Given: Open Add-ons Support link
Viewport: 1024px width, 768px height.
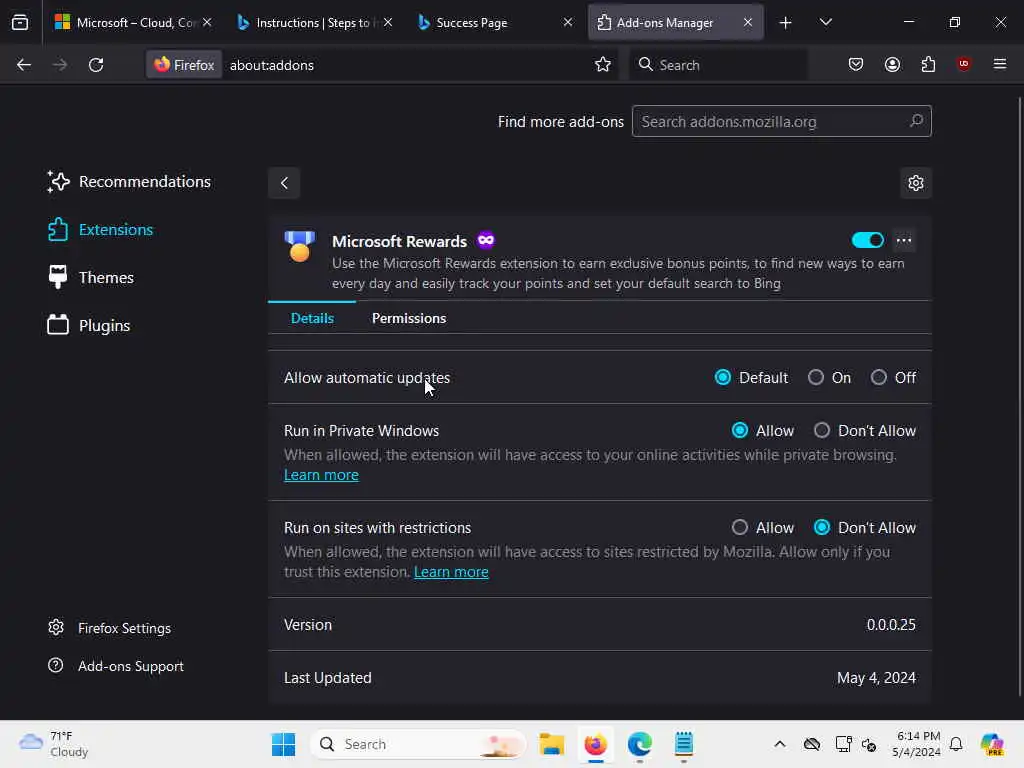Looking at the screenshot, I should [116, 665].
